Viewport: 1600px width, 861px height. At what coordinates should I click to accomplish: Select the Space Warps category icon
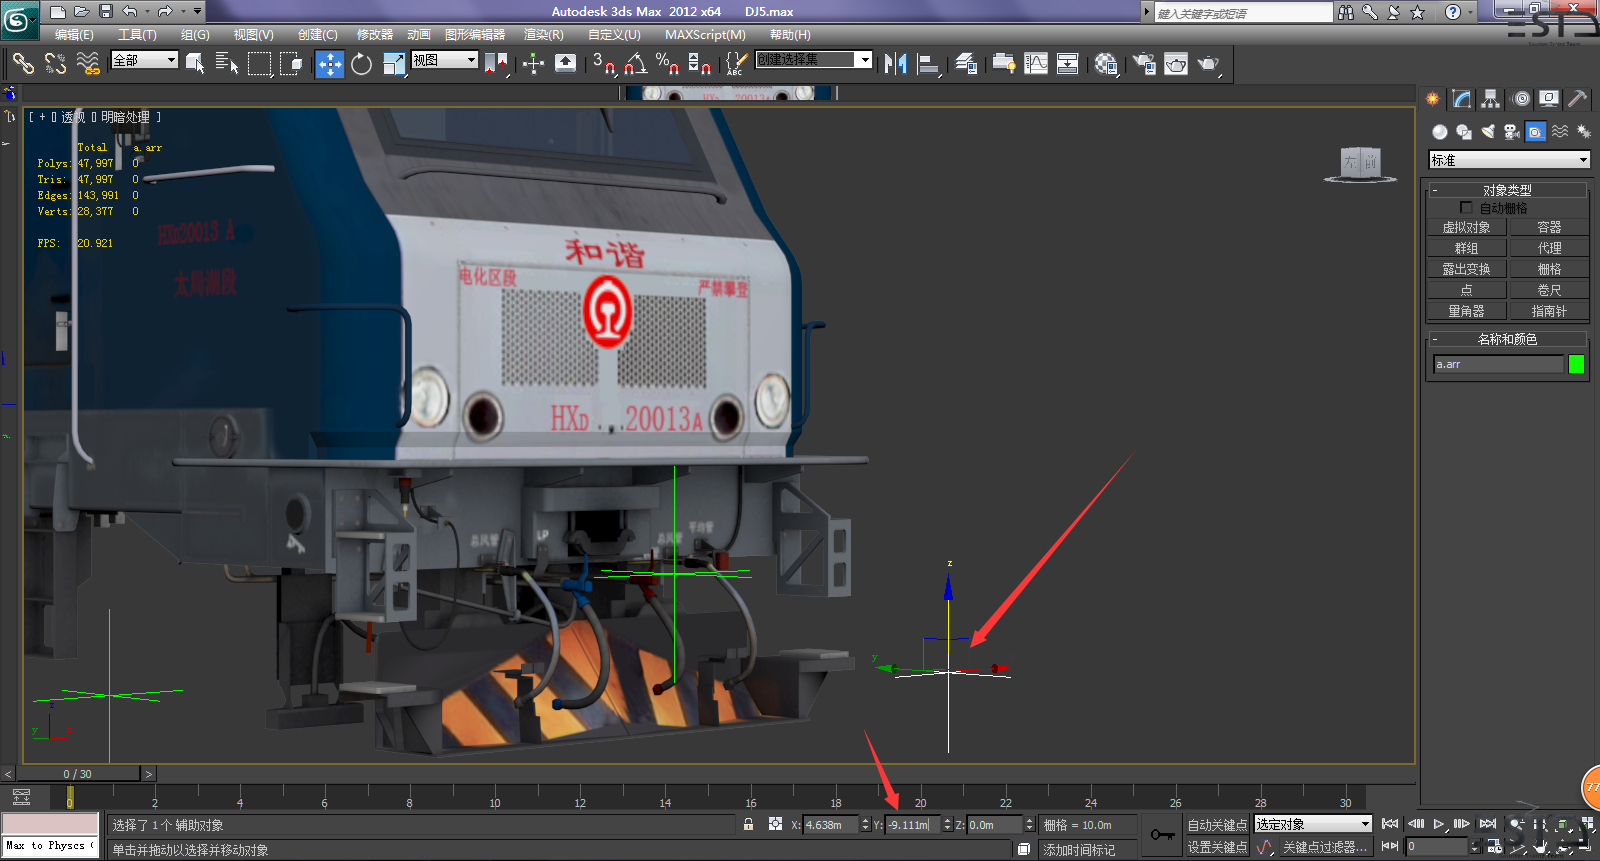(1560, 132)
